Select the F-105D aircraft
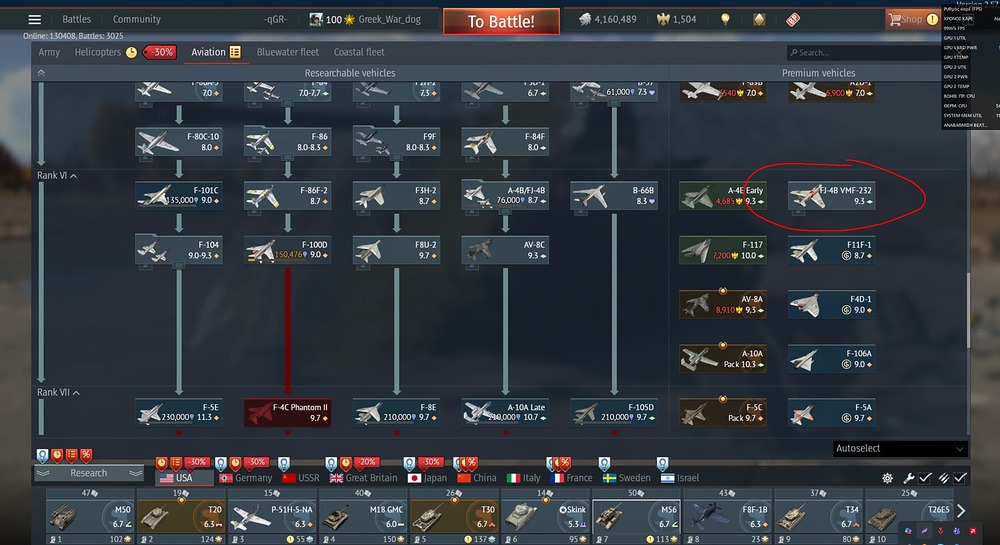The height and width of the screenshot is (545, 1000). click(x=614, y=412)
